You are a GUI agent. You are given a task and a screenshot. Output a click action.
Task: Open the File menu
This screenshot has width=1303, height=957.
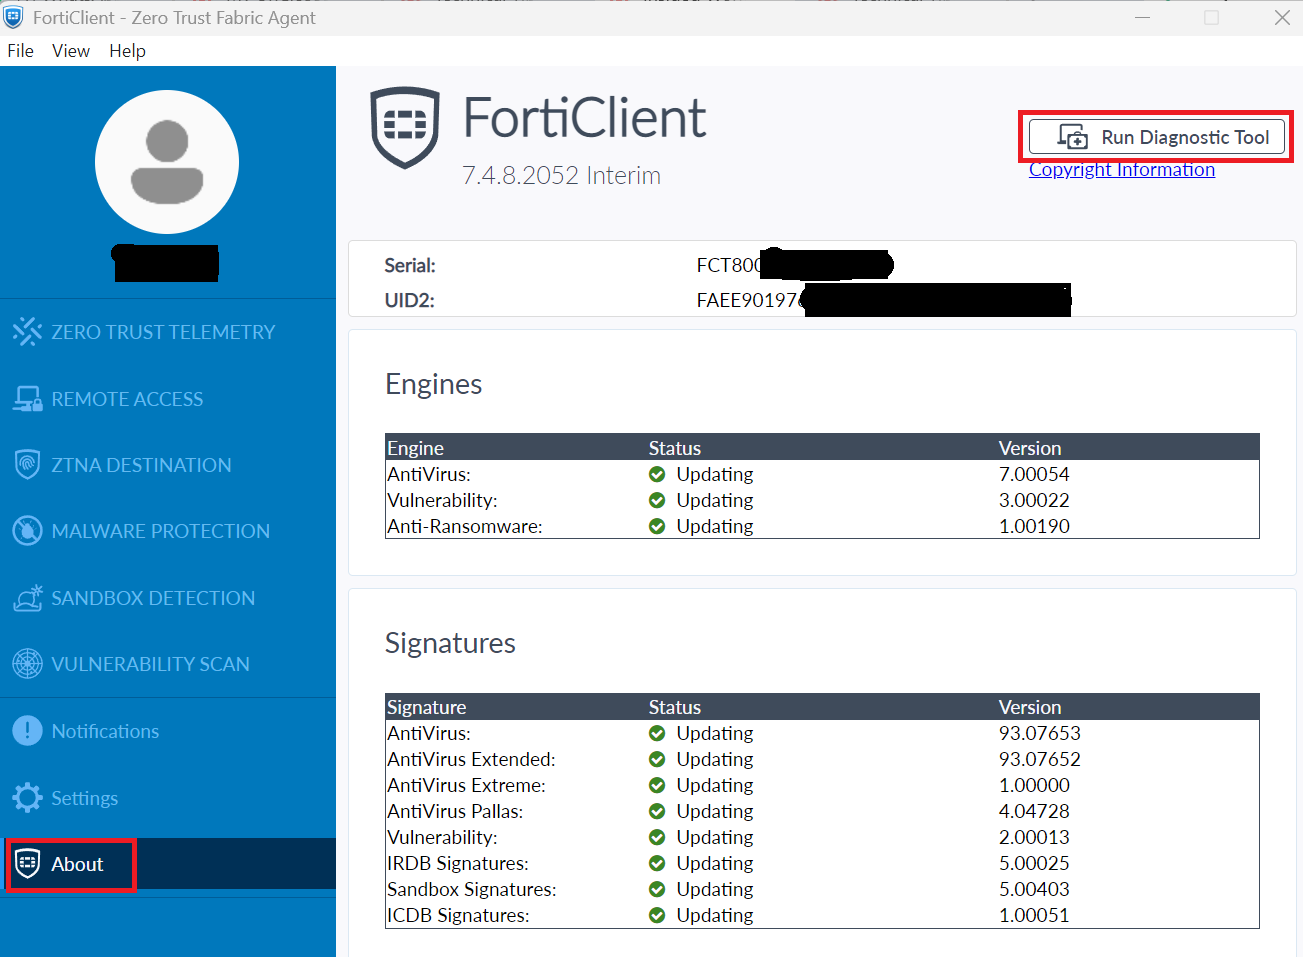[20, 51]
